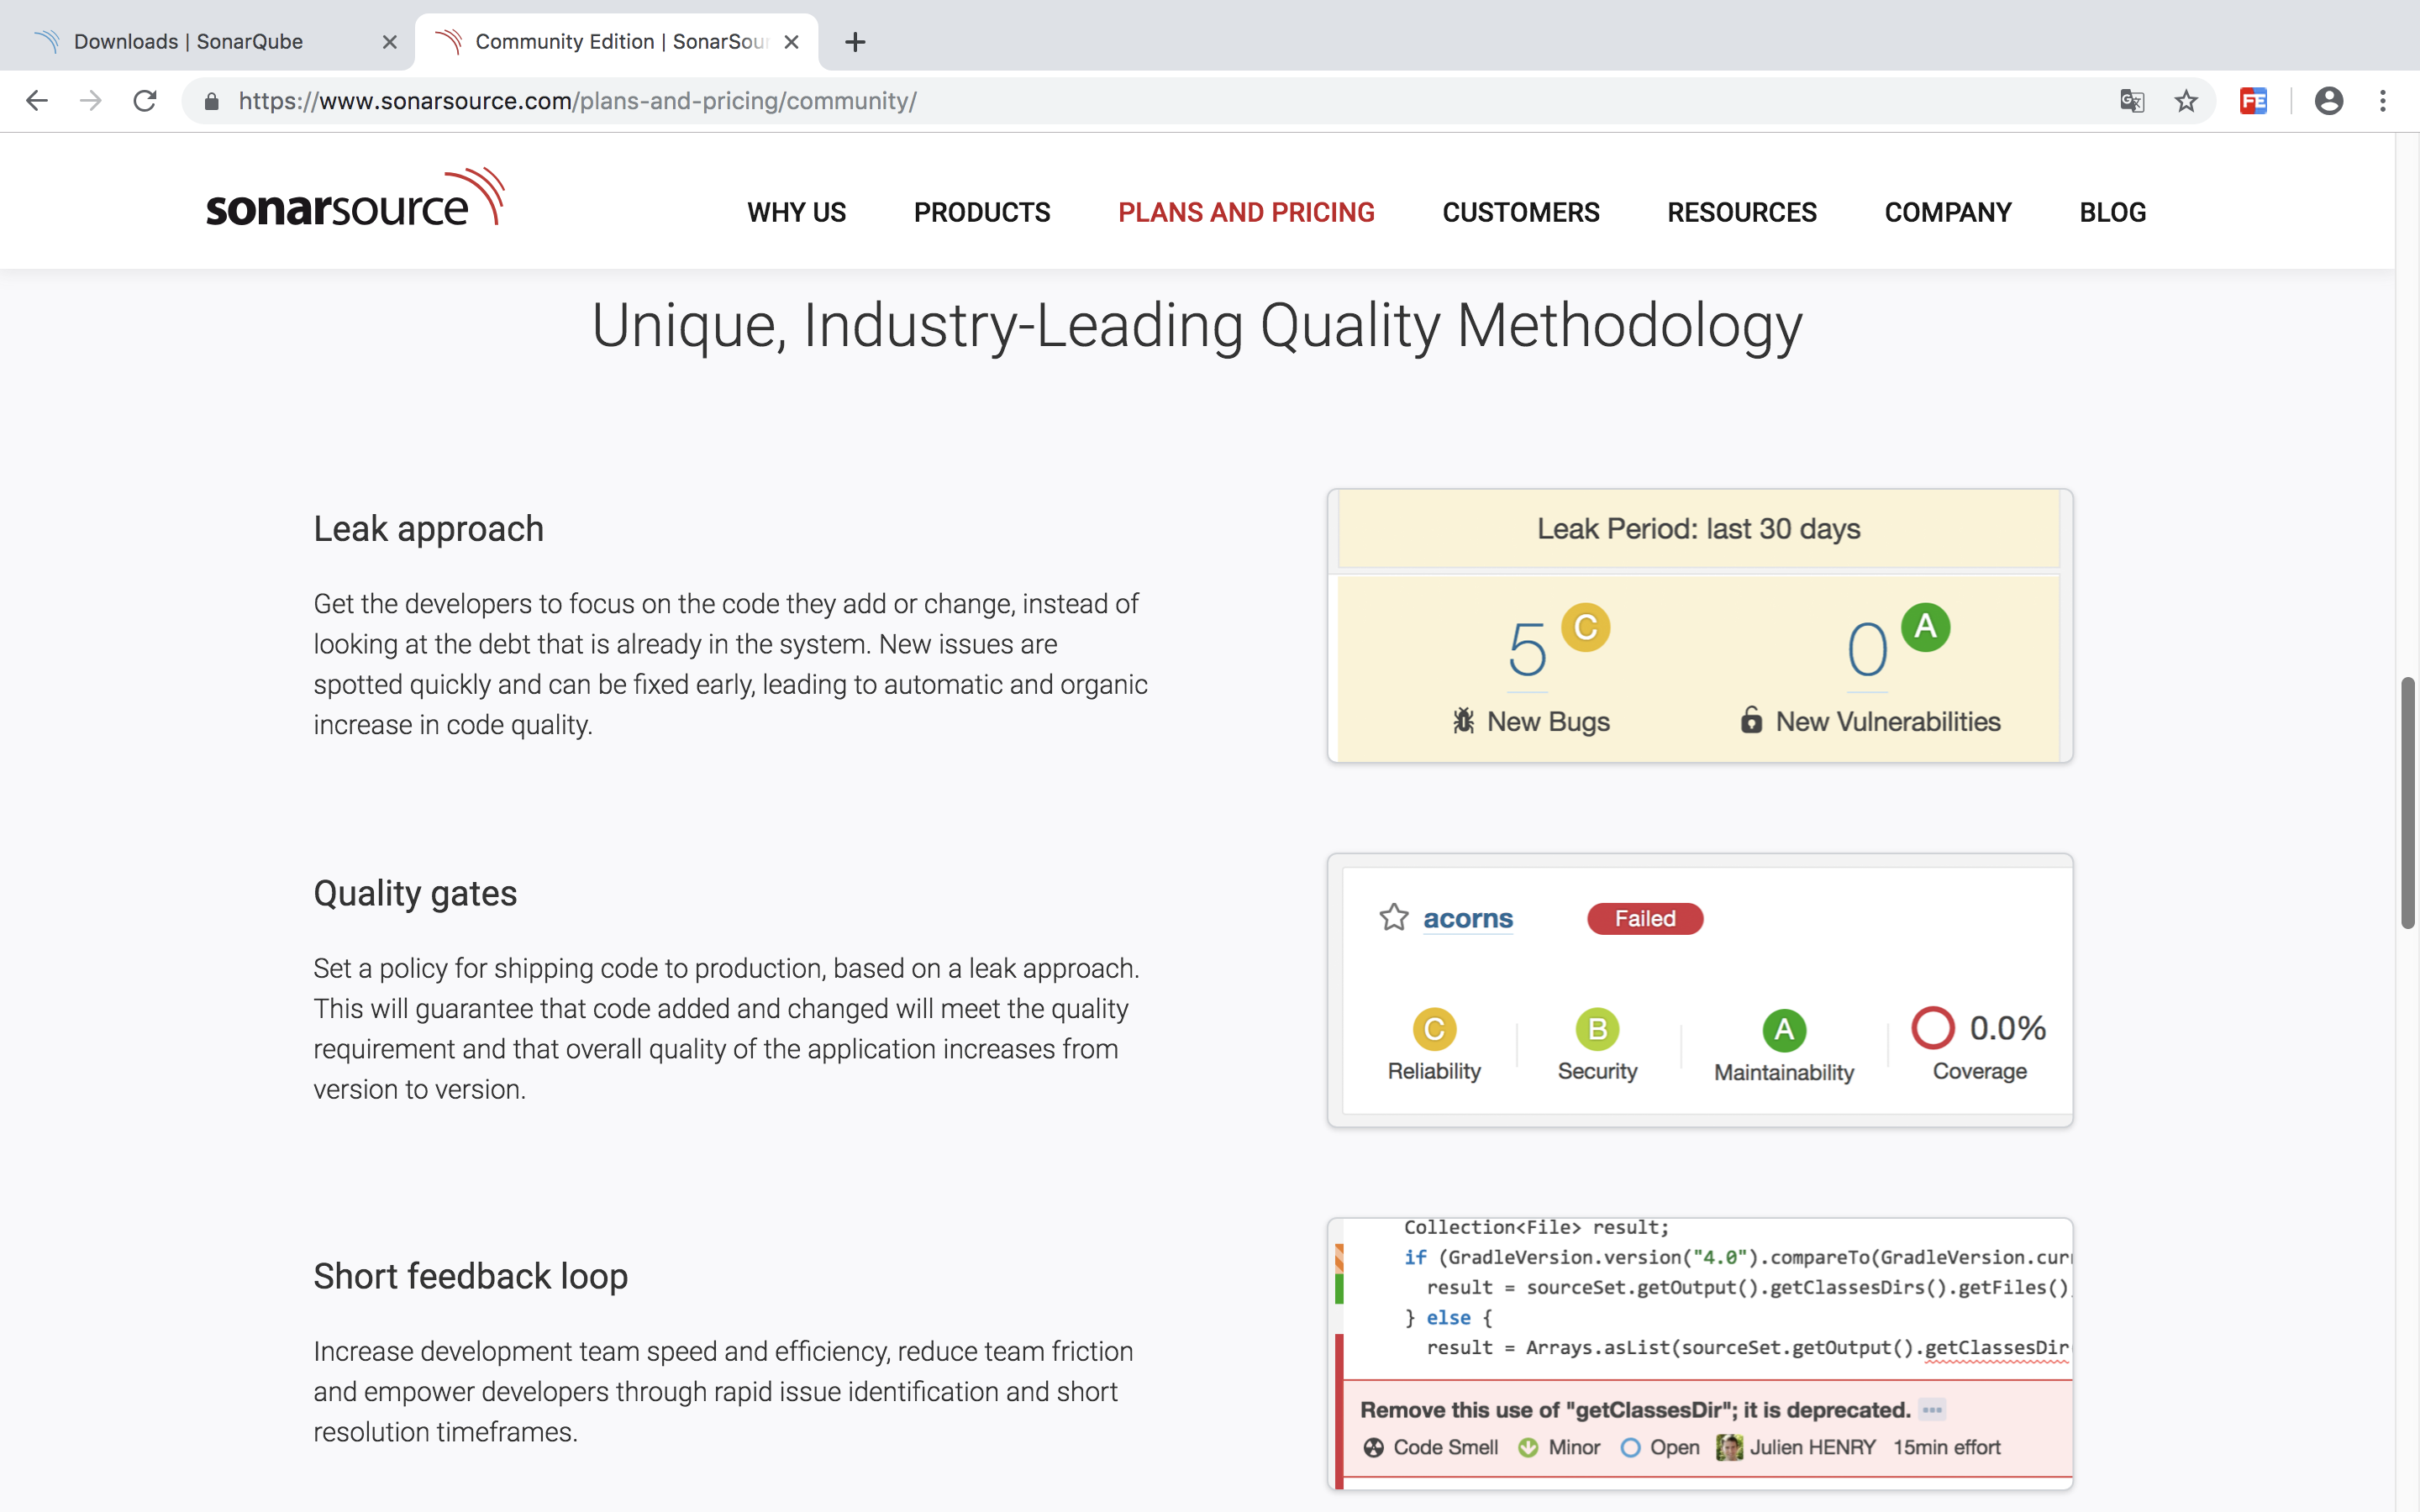The width and height of the screenshot is (2420, 1512).
Task: Expand the ellipsis next to deprecated message
Action: pos(1932,1410)
